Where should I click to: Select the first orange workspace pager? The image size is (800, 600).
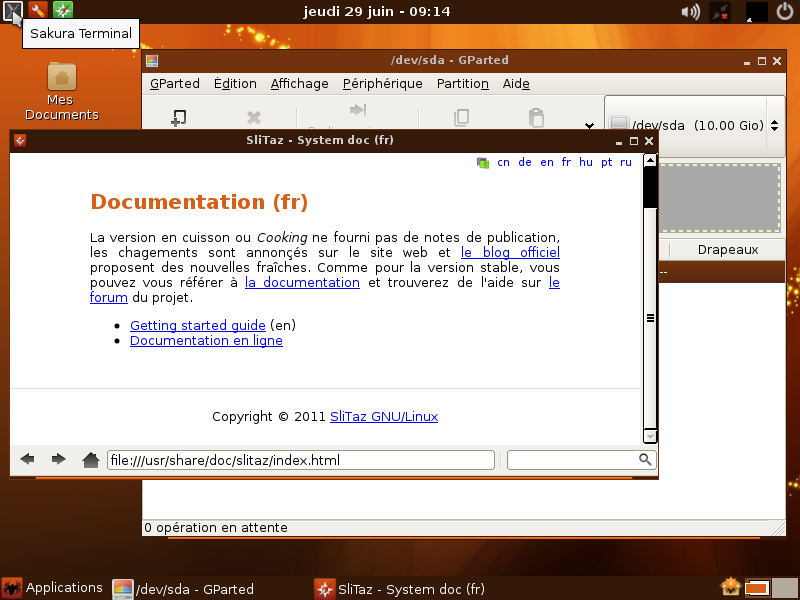tap(757, 588)
